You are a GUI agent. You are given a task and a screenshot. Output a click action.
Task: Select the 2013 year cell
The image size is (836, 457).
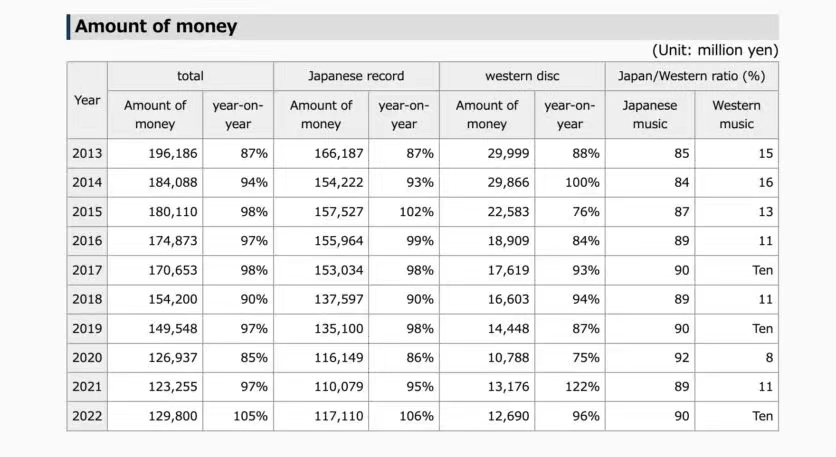[87, 154]
